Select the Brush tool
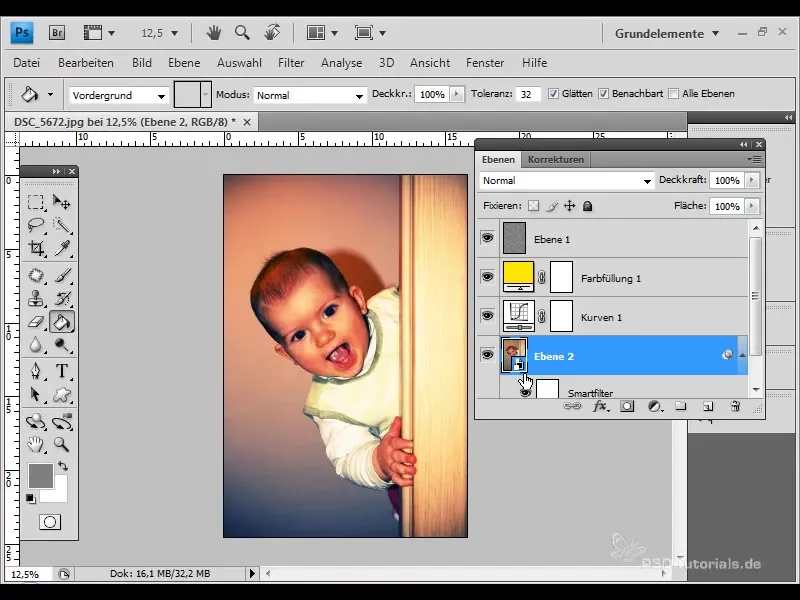800x600 pixels. [62, 276]
